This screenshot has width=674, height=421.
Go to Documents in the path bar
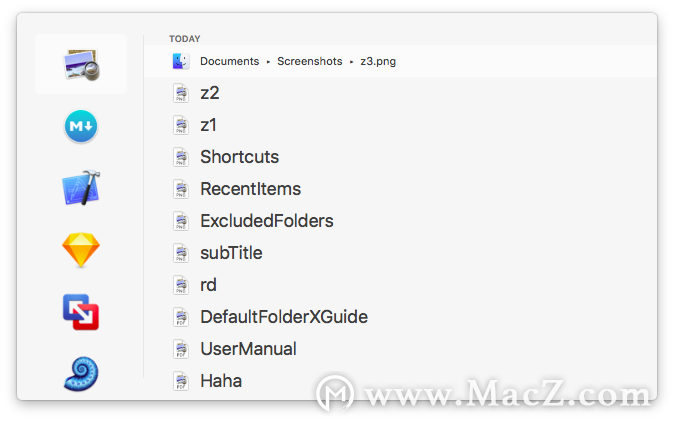pyautogui.click(x=230, y=61)
